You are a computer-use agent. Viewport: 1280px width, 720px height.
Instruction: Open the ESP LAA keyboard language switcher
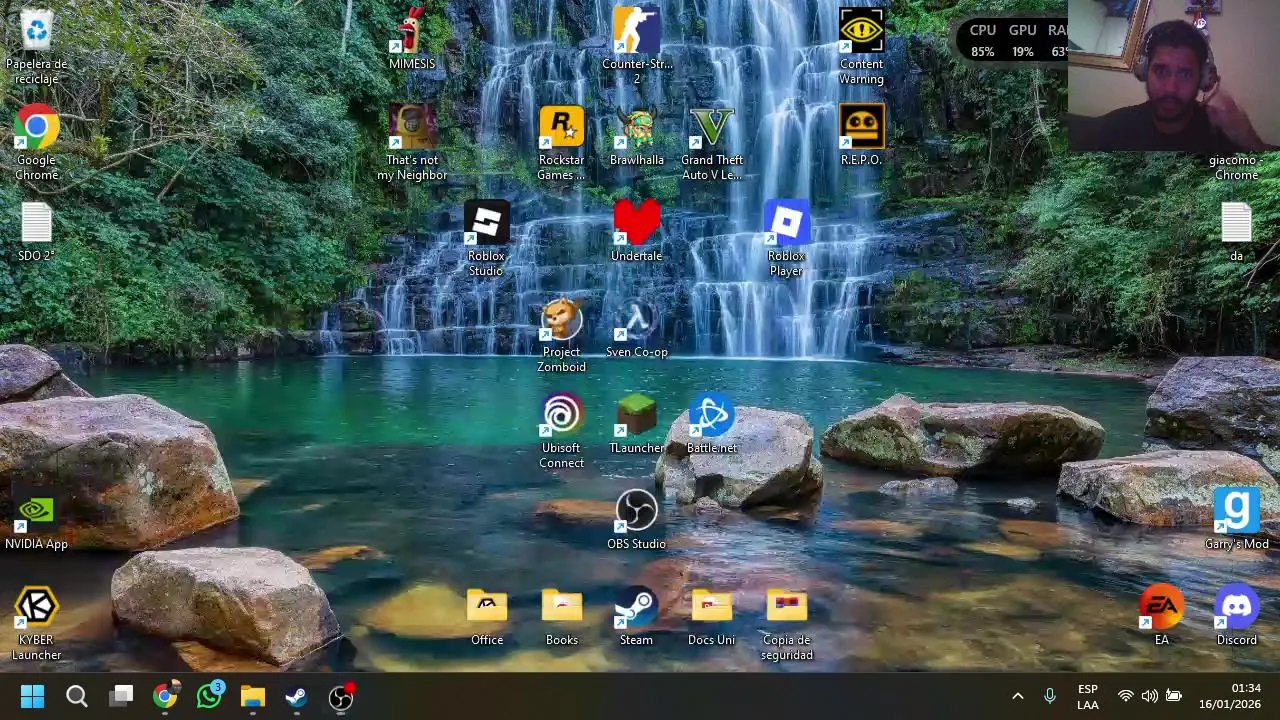coord(1088,696)
